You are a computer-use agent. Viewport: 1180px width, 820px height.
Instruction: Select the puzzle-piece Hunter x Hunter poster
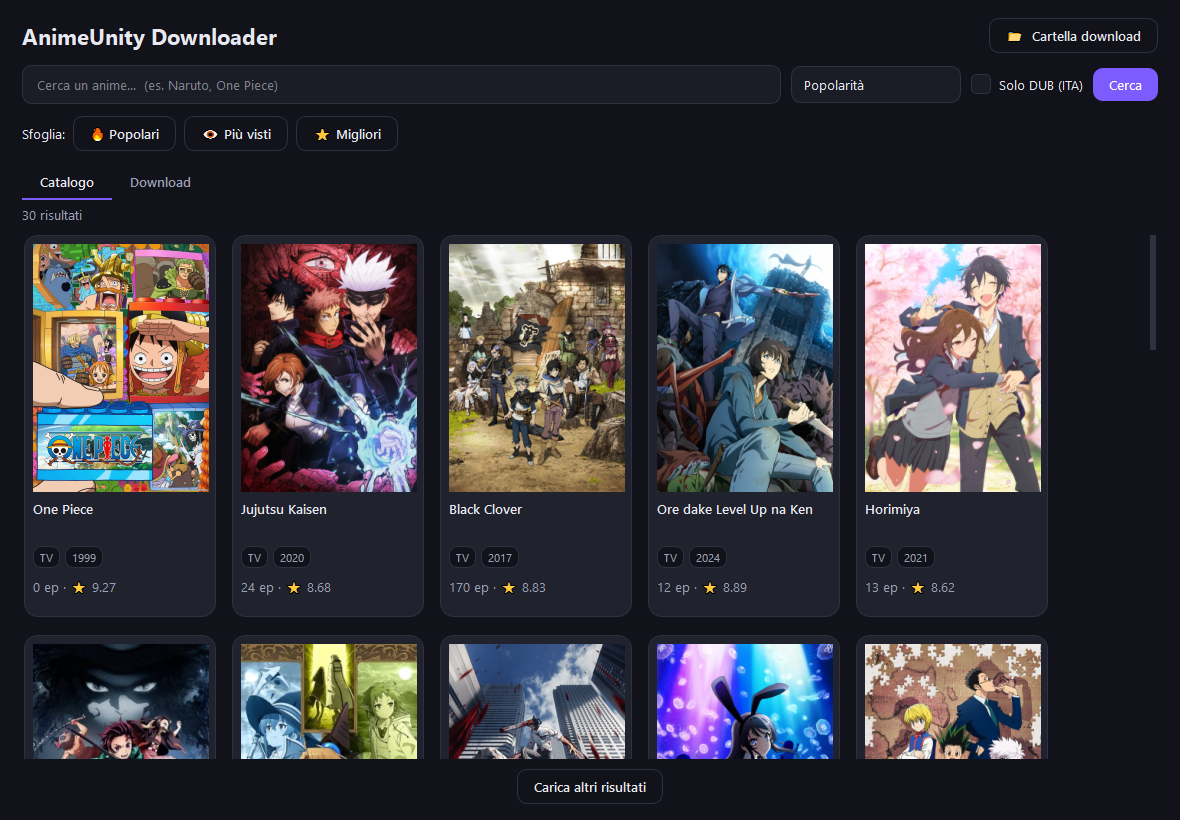click(953, 701)
